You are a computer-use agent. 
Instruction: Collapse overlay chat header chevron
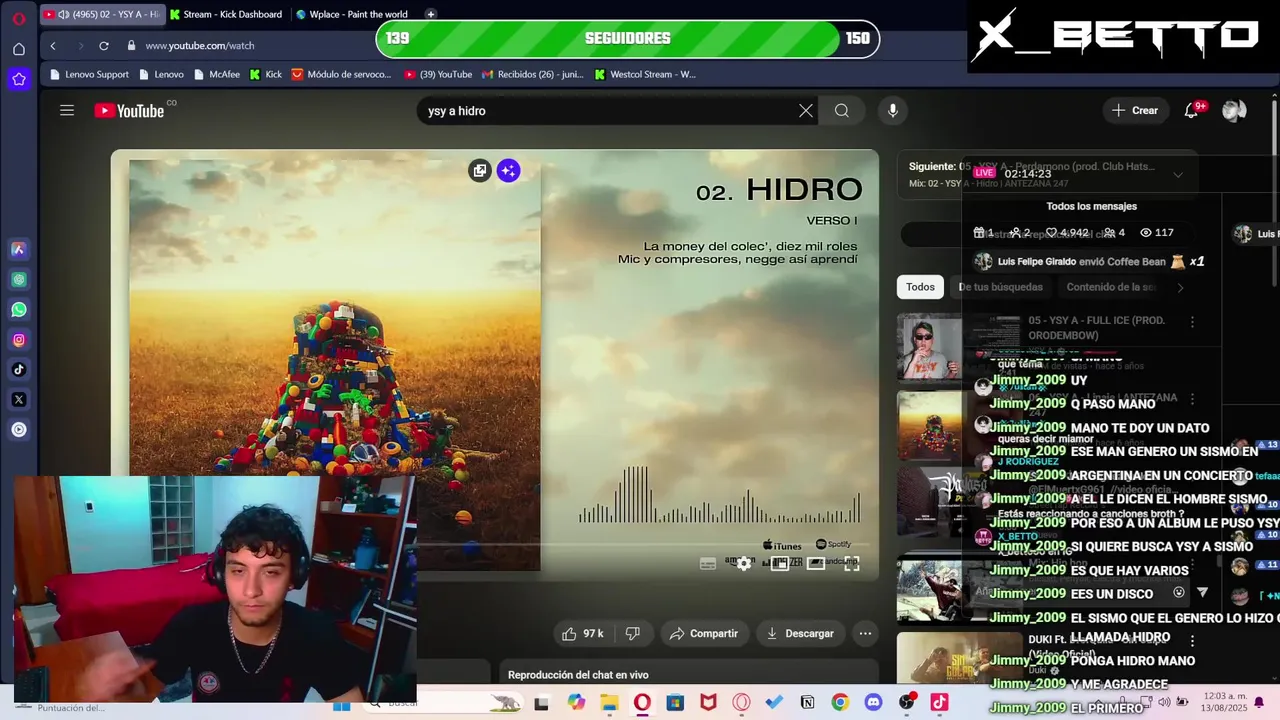pos(1178,174)
